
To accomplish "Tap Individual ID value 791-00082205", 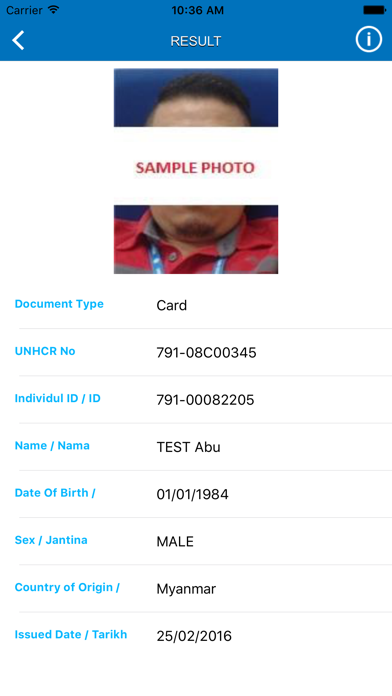I will (205, 400).
